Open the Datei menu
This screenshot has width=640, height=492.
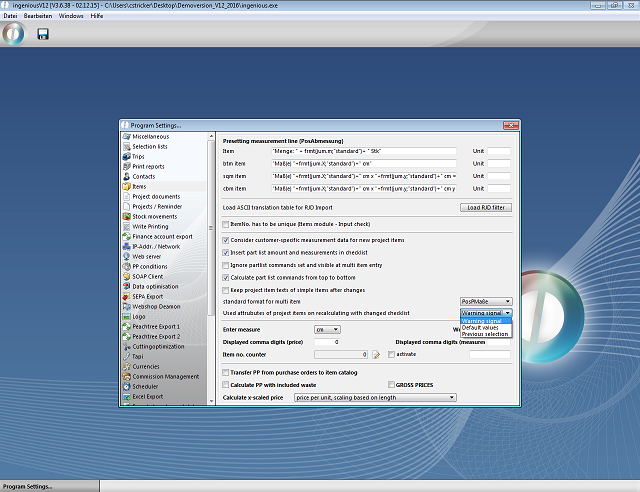click(x=11, y=17)
